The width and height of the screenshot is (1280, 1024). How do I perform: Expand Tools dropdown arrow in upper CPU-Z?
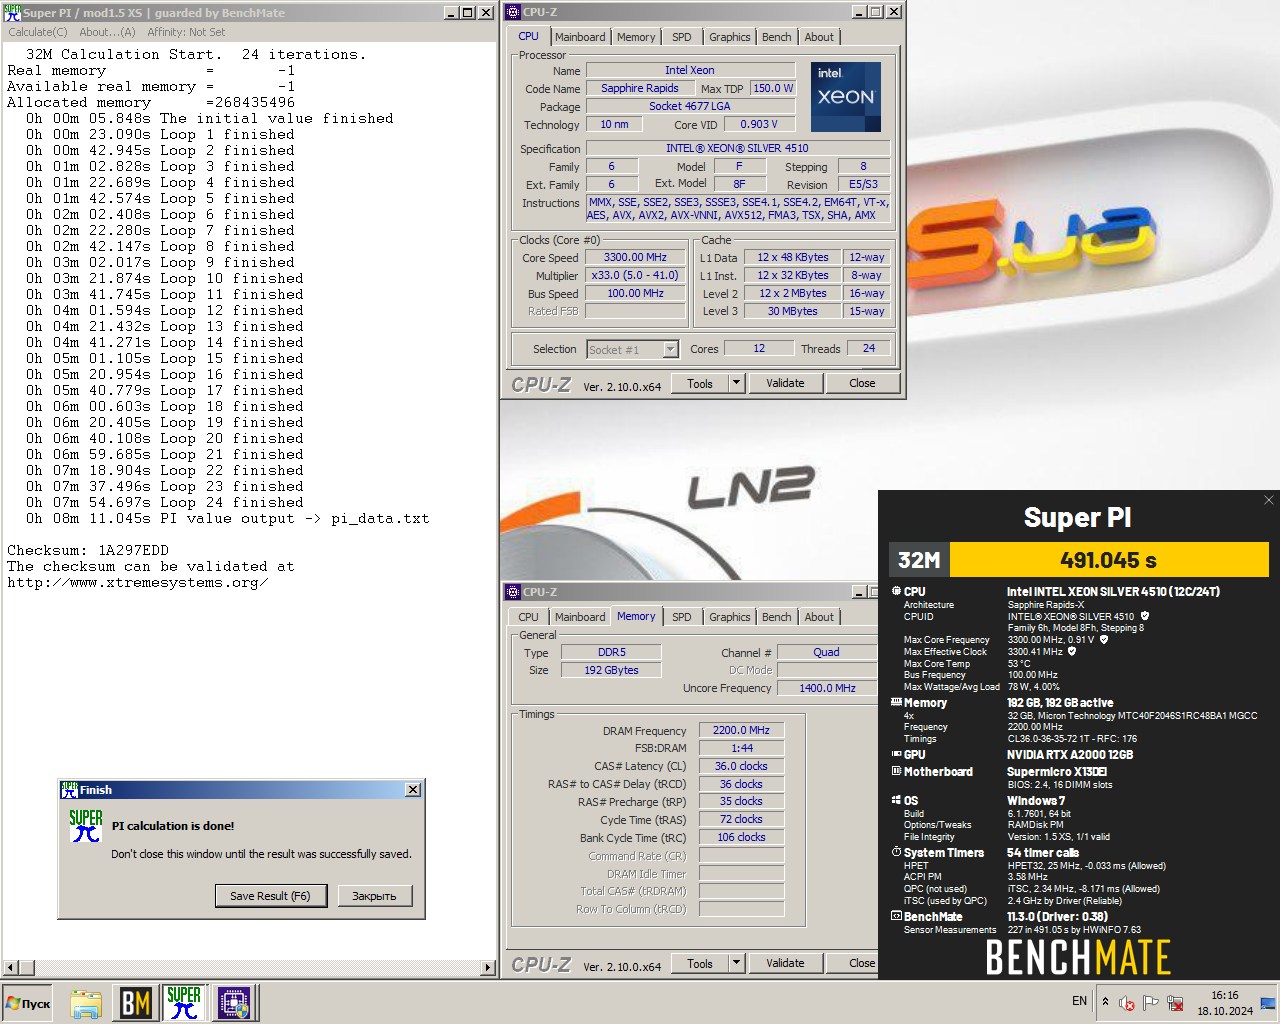click(x=736, y=383)
